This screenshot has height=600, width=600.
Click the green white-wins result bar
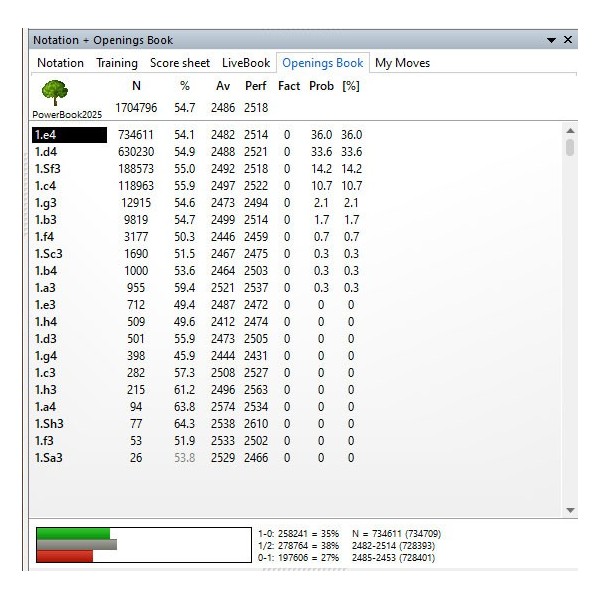point(73,533)
